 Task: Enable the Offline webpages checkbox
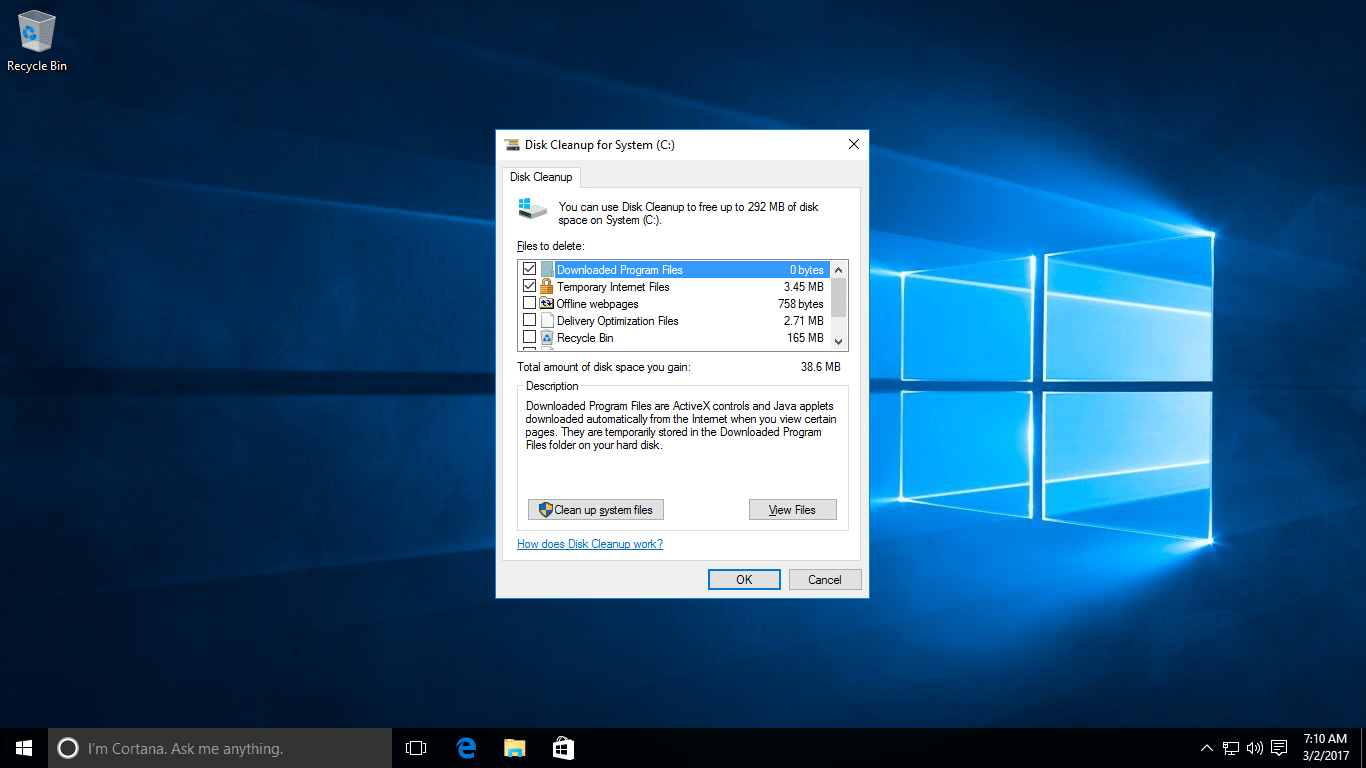(530, 303)
